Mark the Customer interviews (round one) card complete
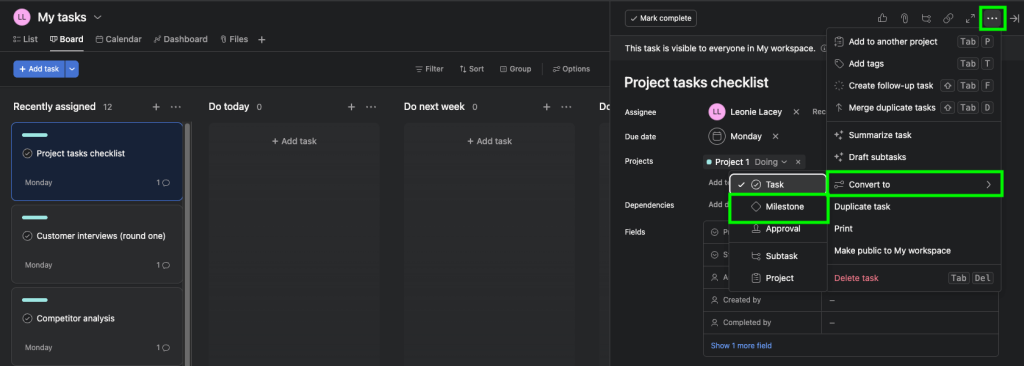The image size is (1024, 366). [x=27, y=236]
